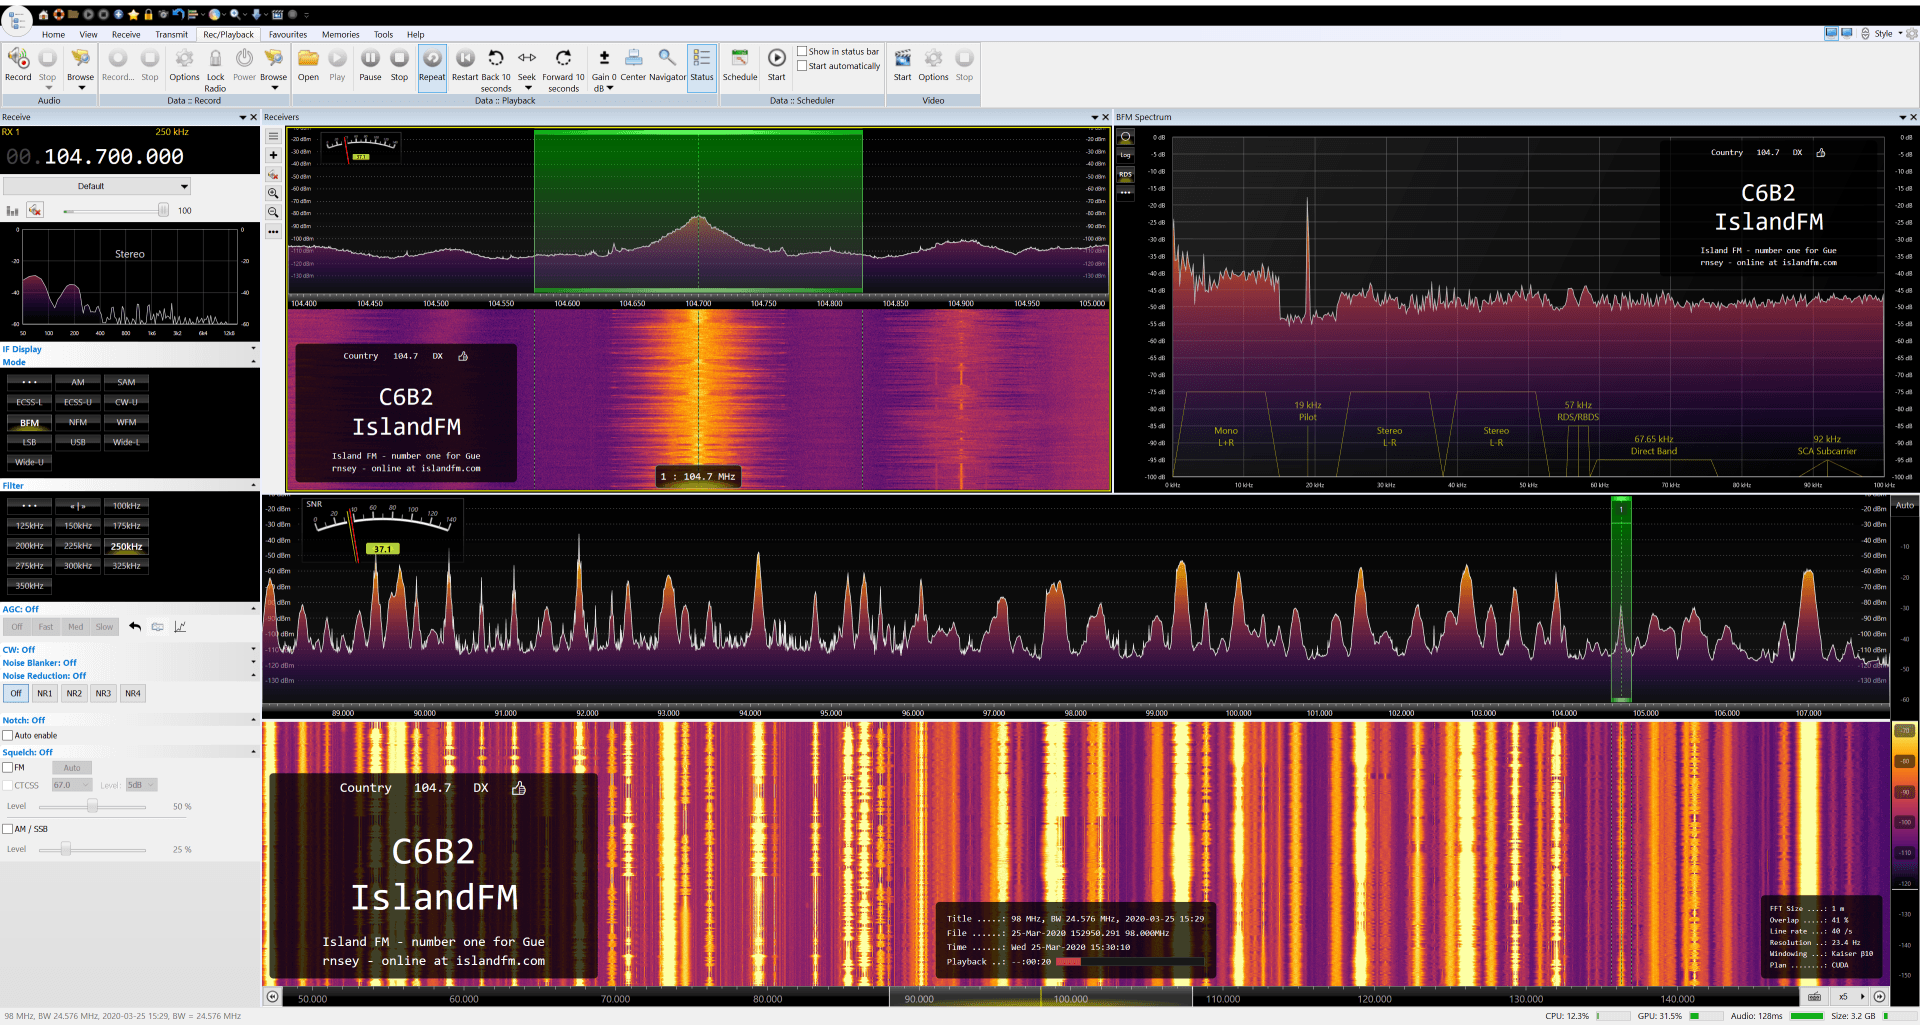Enable the Notch Auto enable checkbox
The image size is (1920, 1025).
pos(8,736)
